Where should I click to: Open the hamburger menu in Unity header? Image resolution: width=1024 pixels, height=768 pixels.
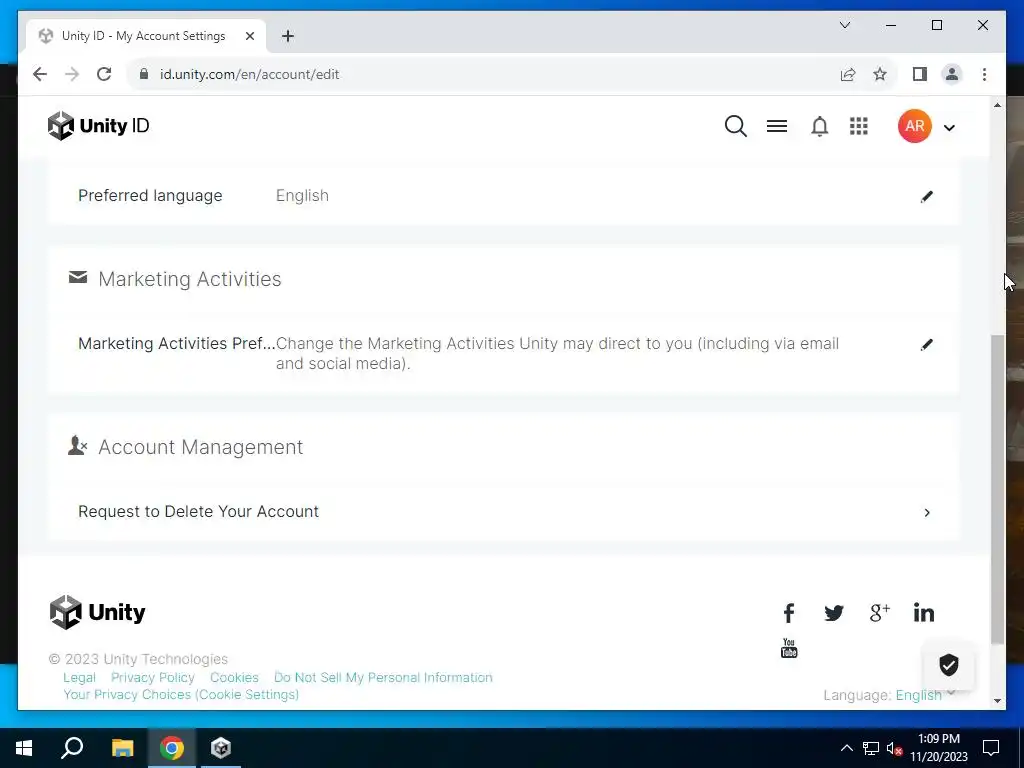click(776, 126)
